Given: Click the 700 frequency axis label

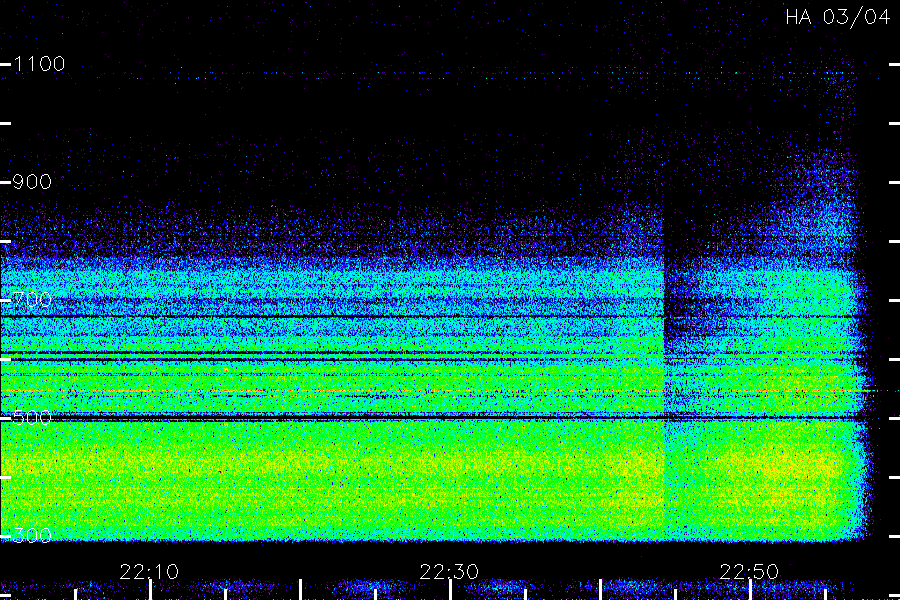Looking at the screenshot, I should [x=32, y=300].
